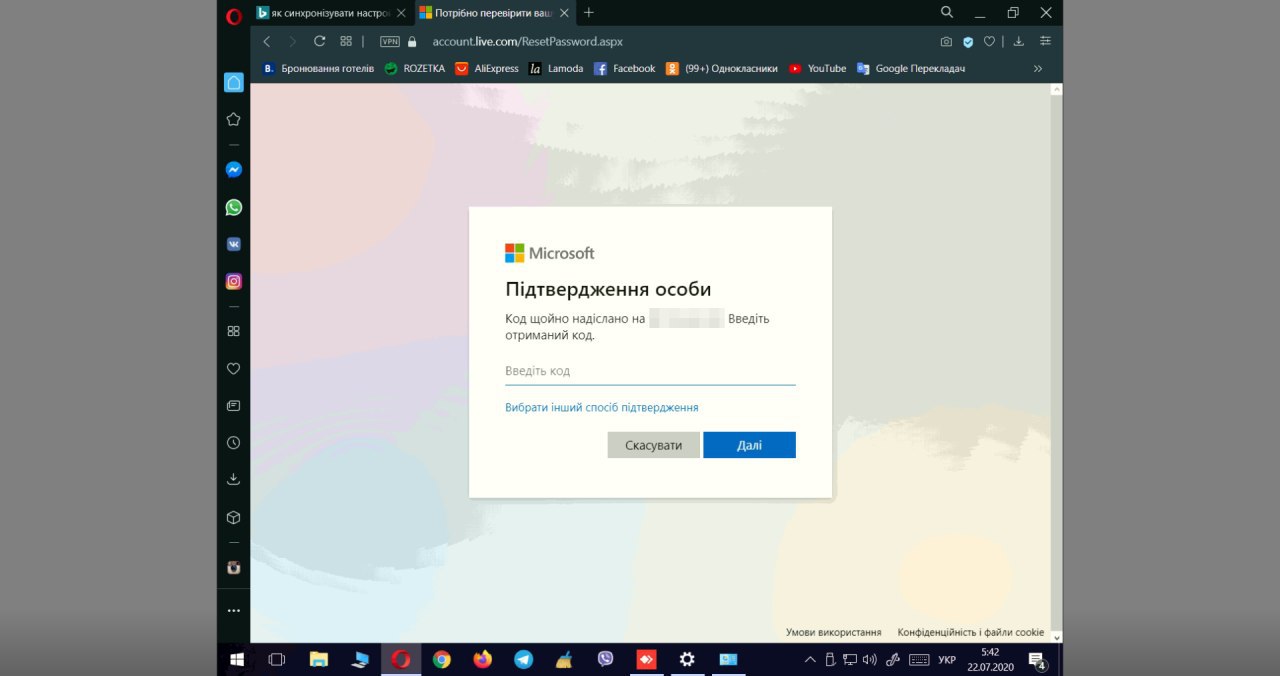Image resolution: width=1280 pixels, height=676 pixels.
Task: Go back to the previous page
Action: tap(266, 41)
